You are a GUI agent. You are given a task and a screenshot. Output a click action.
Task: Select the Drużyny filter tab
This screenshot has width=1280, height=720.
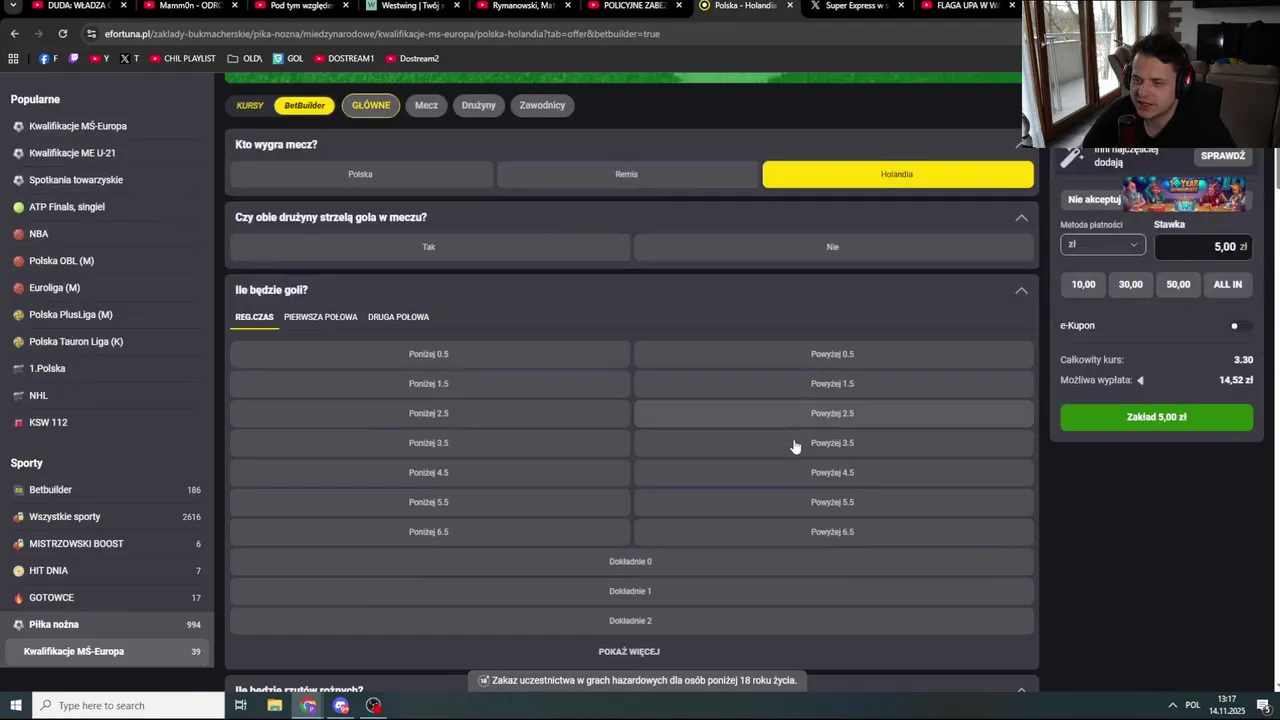(x=479, y=105)
